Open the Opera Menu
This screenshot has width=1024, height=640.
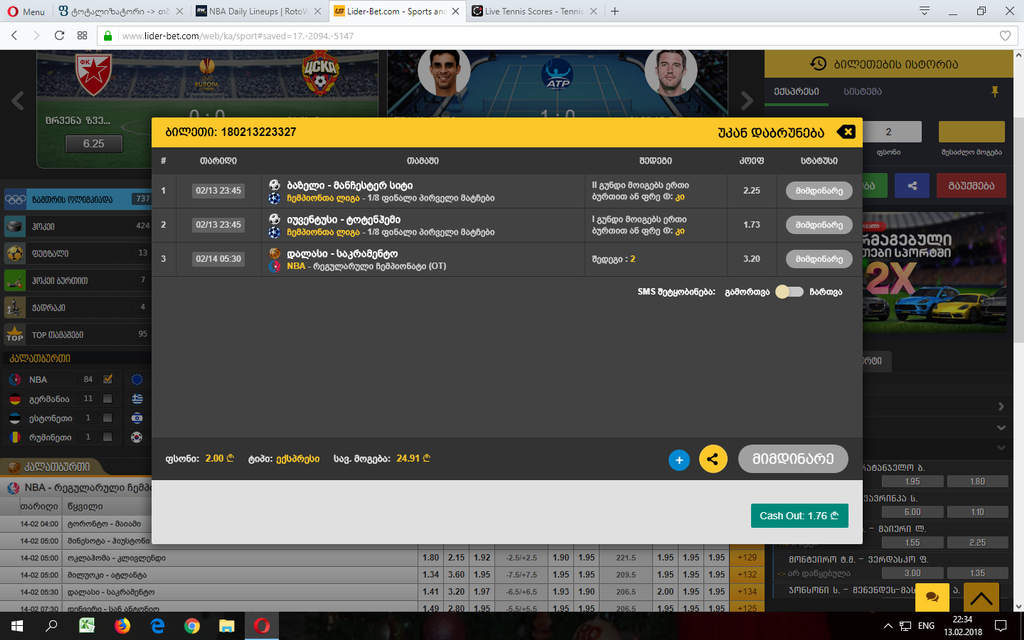[26, 11]
